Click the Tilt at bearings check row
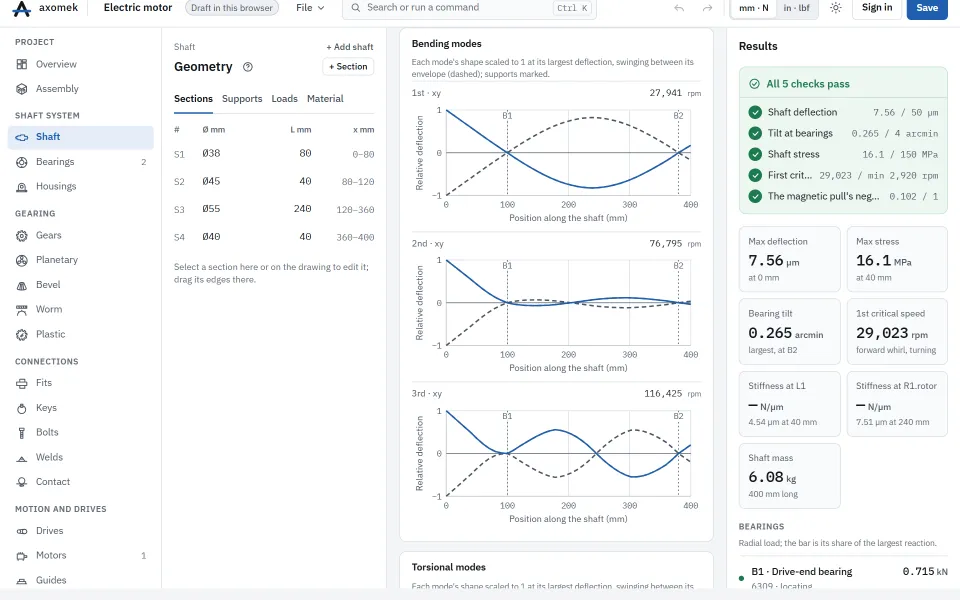 (x=843, y=133)
